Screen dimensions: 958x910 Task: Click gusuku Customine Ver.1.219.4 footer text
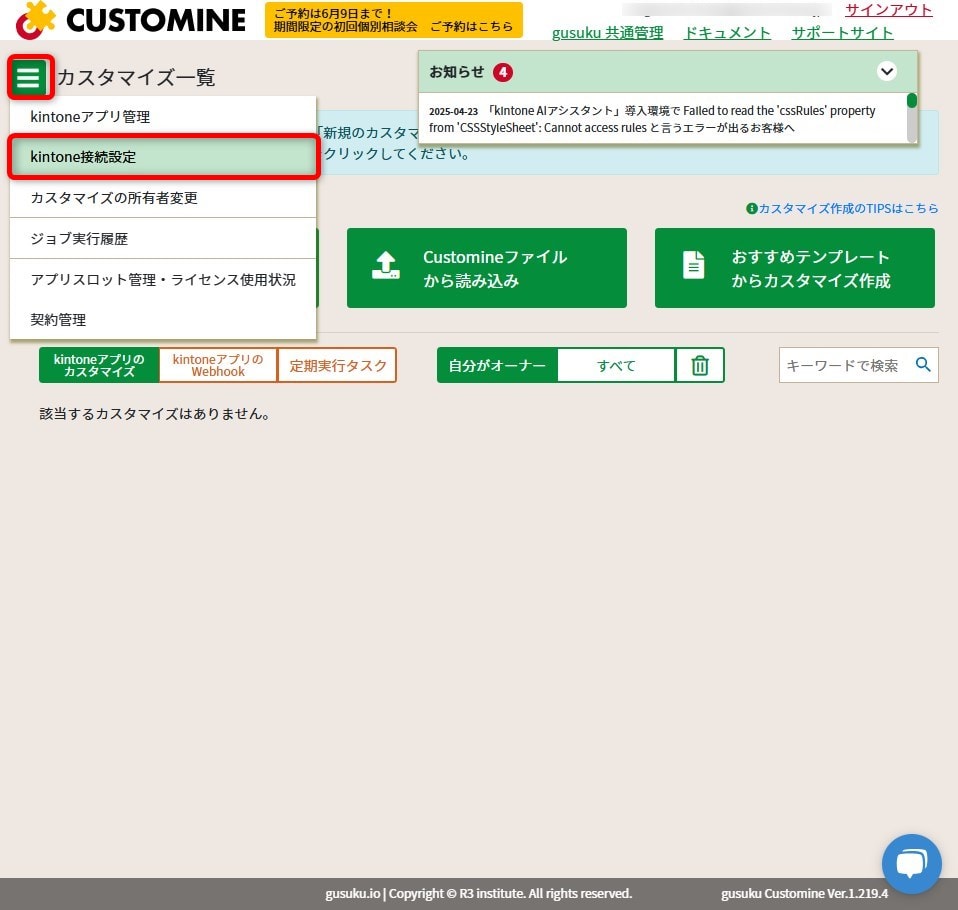click(x=804, y=893)
